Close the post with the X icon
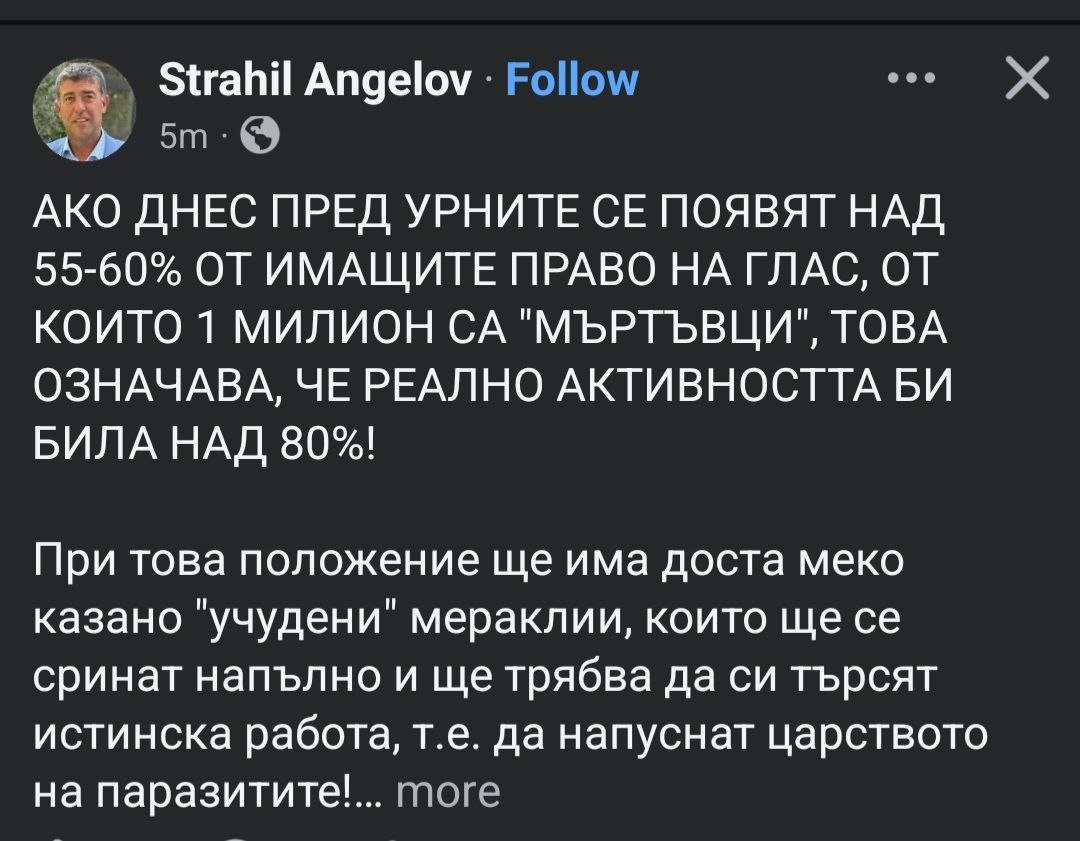1080x841 pixels. pos(1027,79)
